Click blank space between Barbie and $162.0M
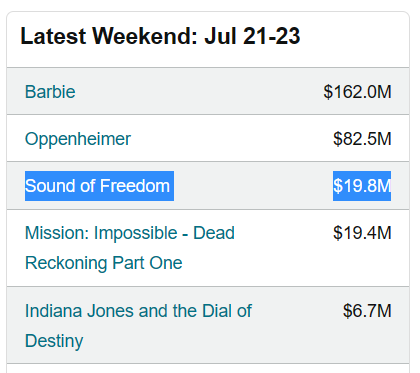The image size is (420, 373). click(x=199, y=92)
